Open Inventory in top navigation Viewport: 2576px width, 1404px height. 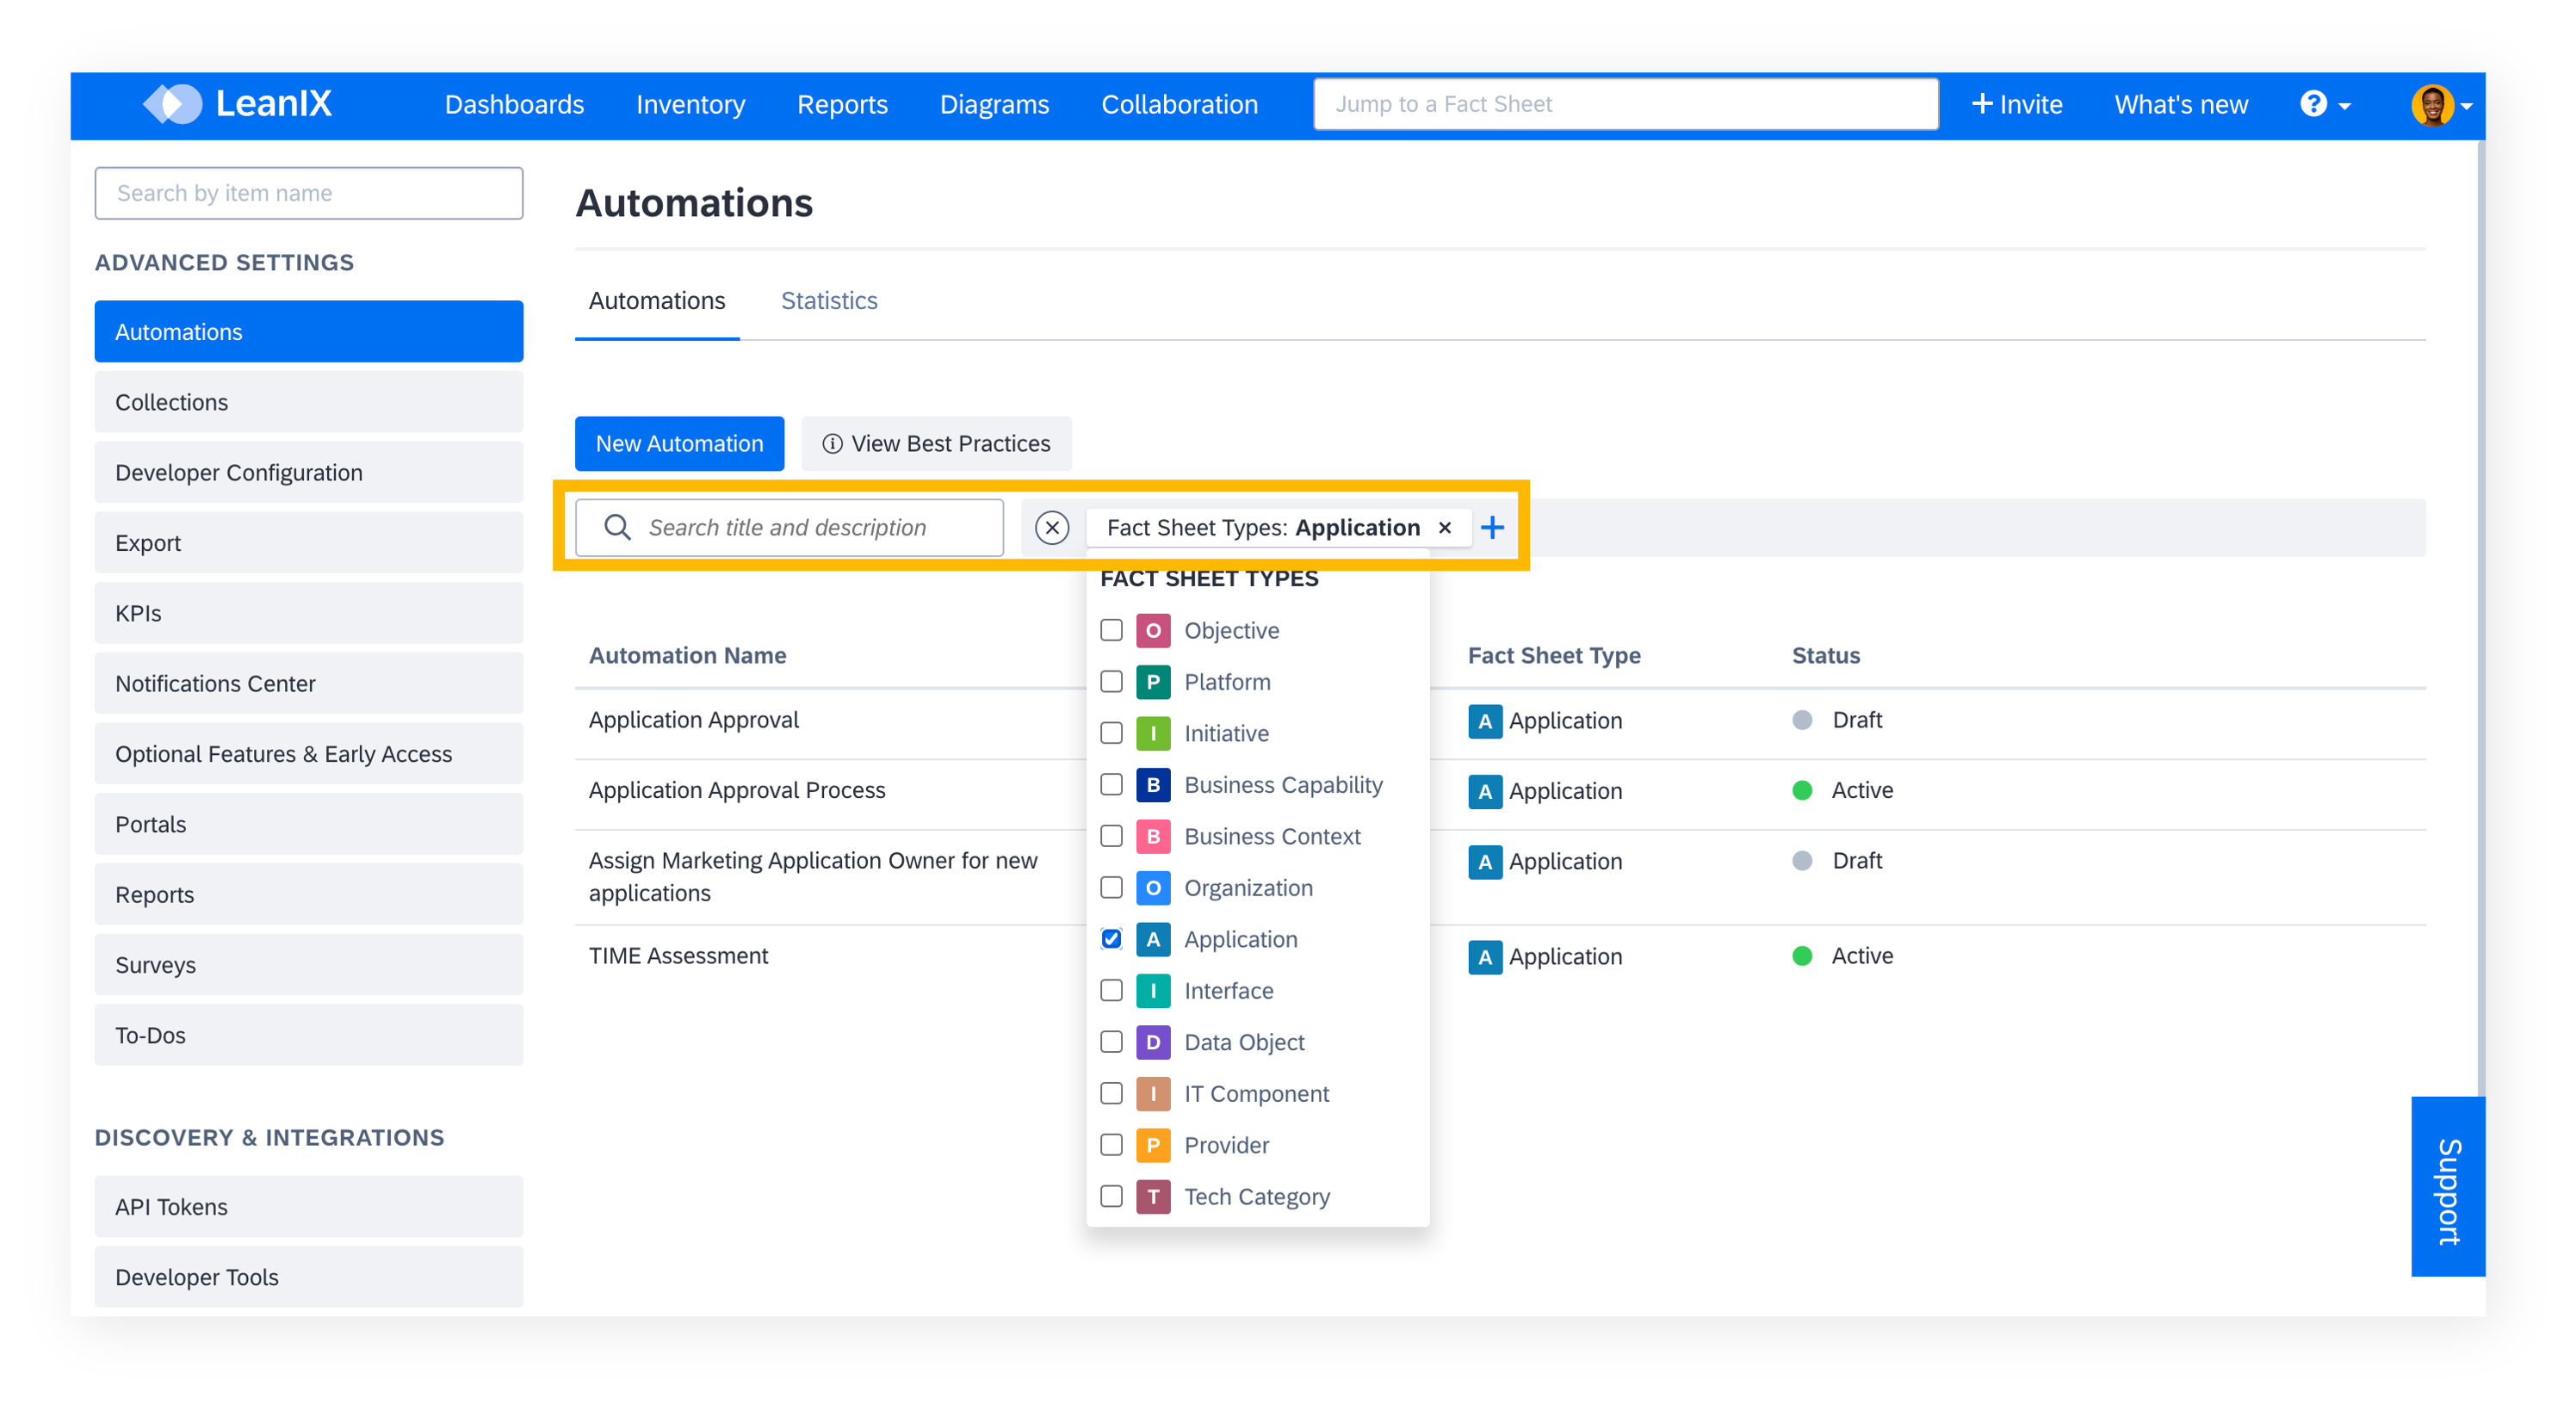(690, 104)
